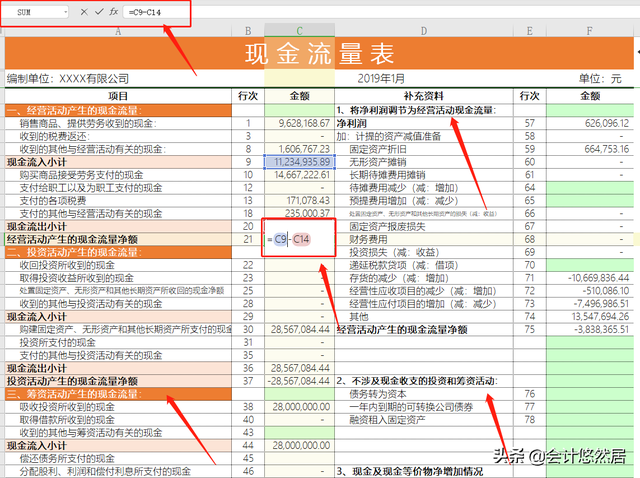Image resolution: width=640 pixels, height=478 pixels.
Task: Select column A header
Action: coord(118,31)
